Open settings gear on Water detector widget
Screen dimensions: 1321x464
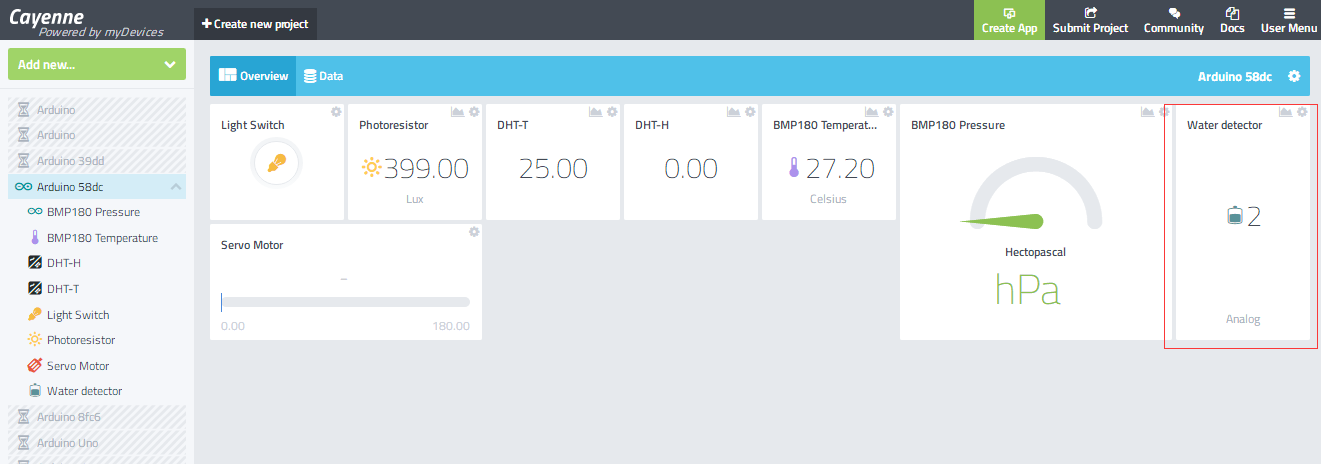click(1302, 112)
